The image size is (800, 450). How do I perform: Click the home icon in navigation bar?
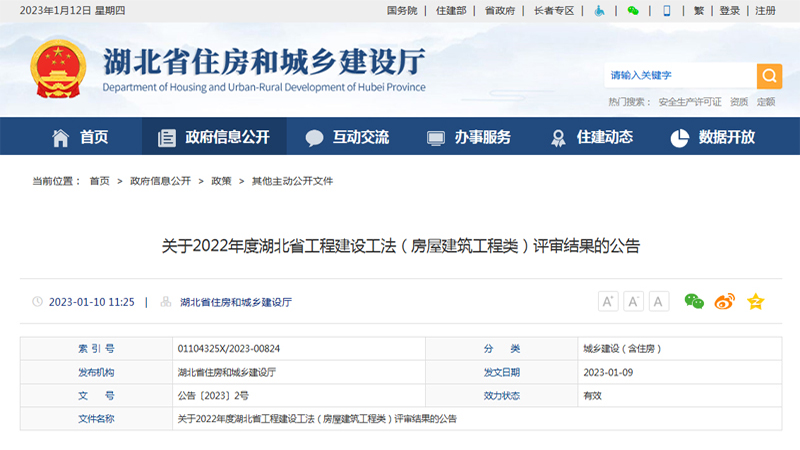pos(60,137)
